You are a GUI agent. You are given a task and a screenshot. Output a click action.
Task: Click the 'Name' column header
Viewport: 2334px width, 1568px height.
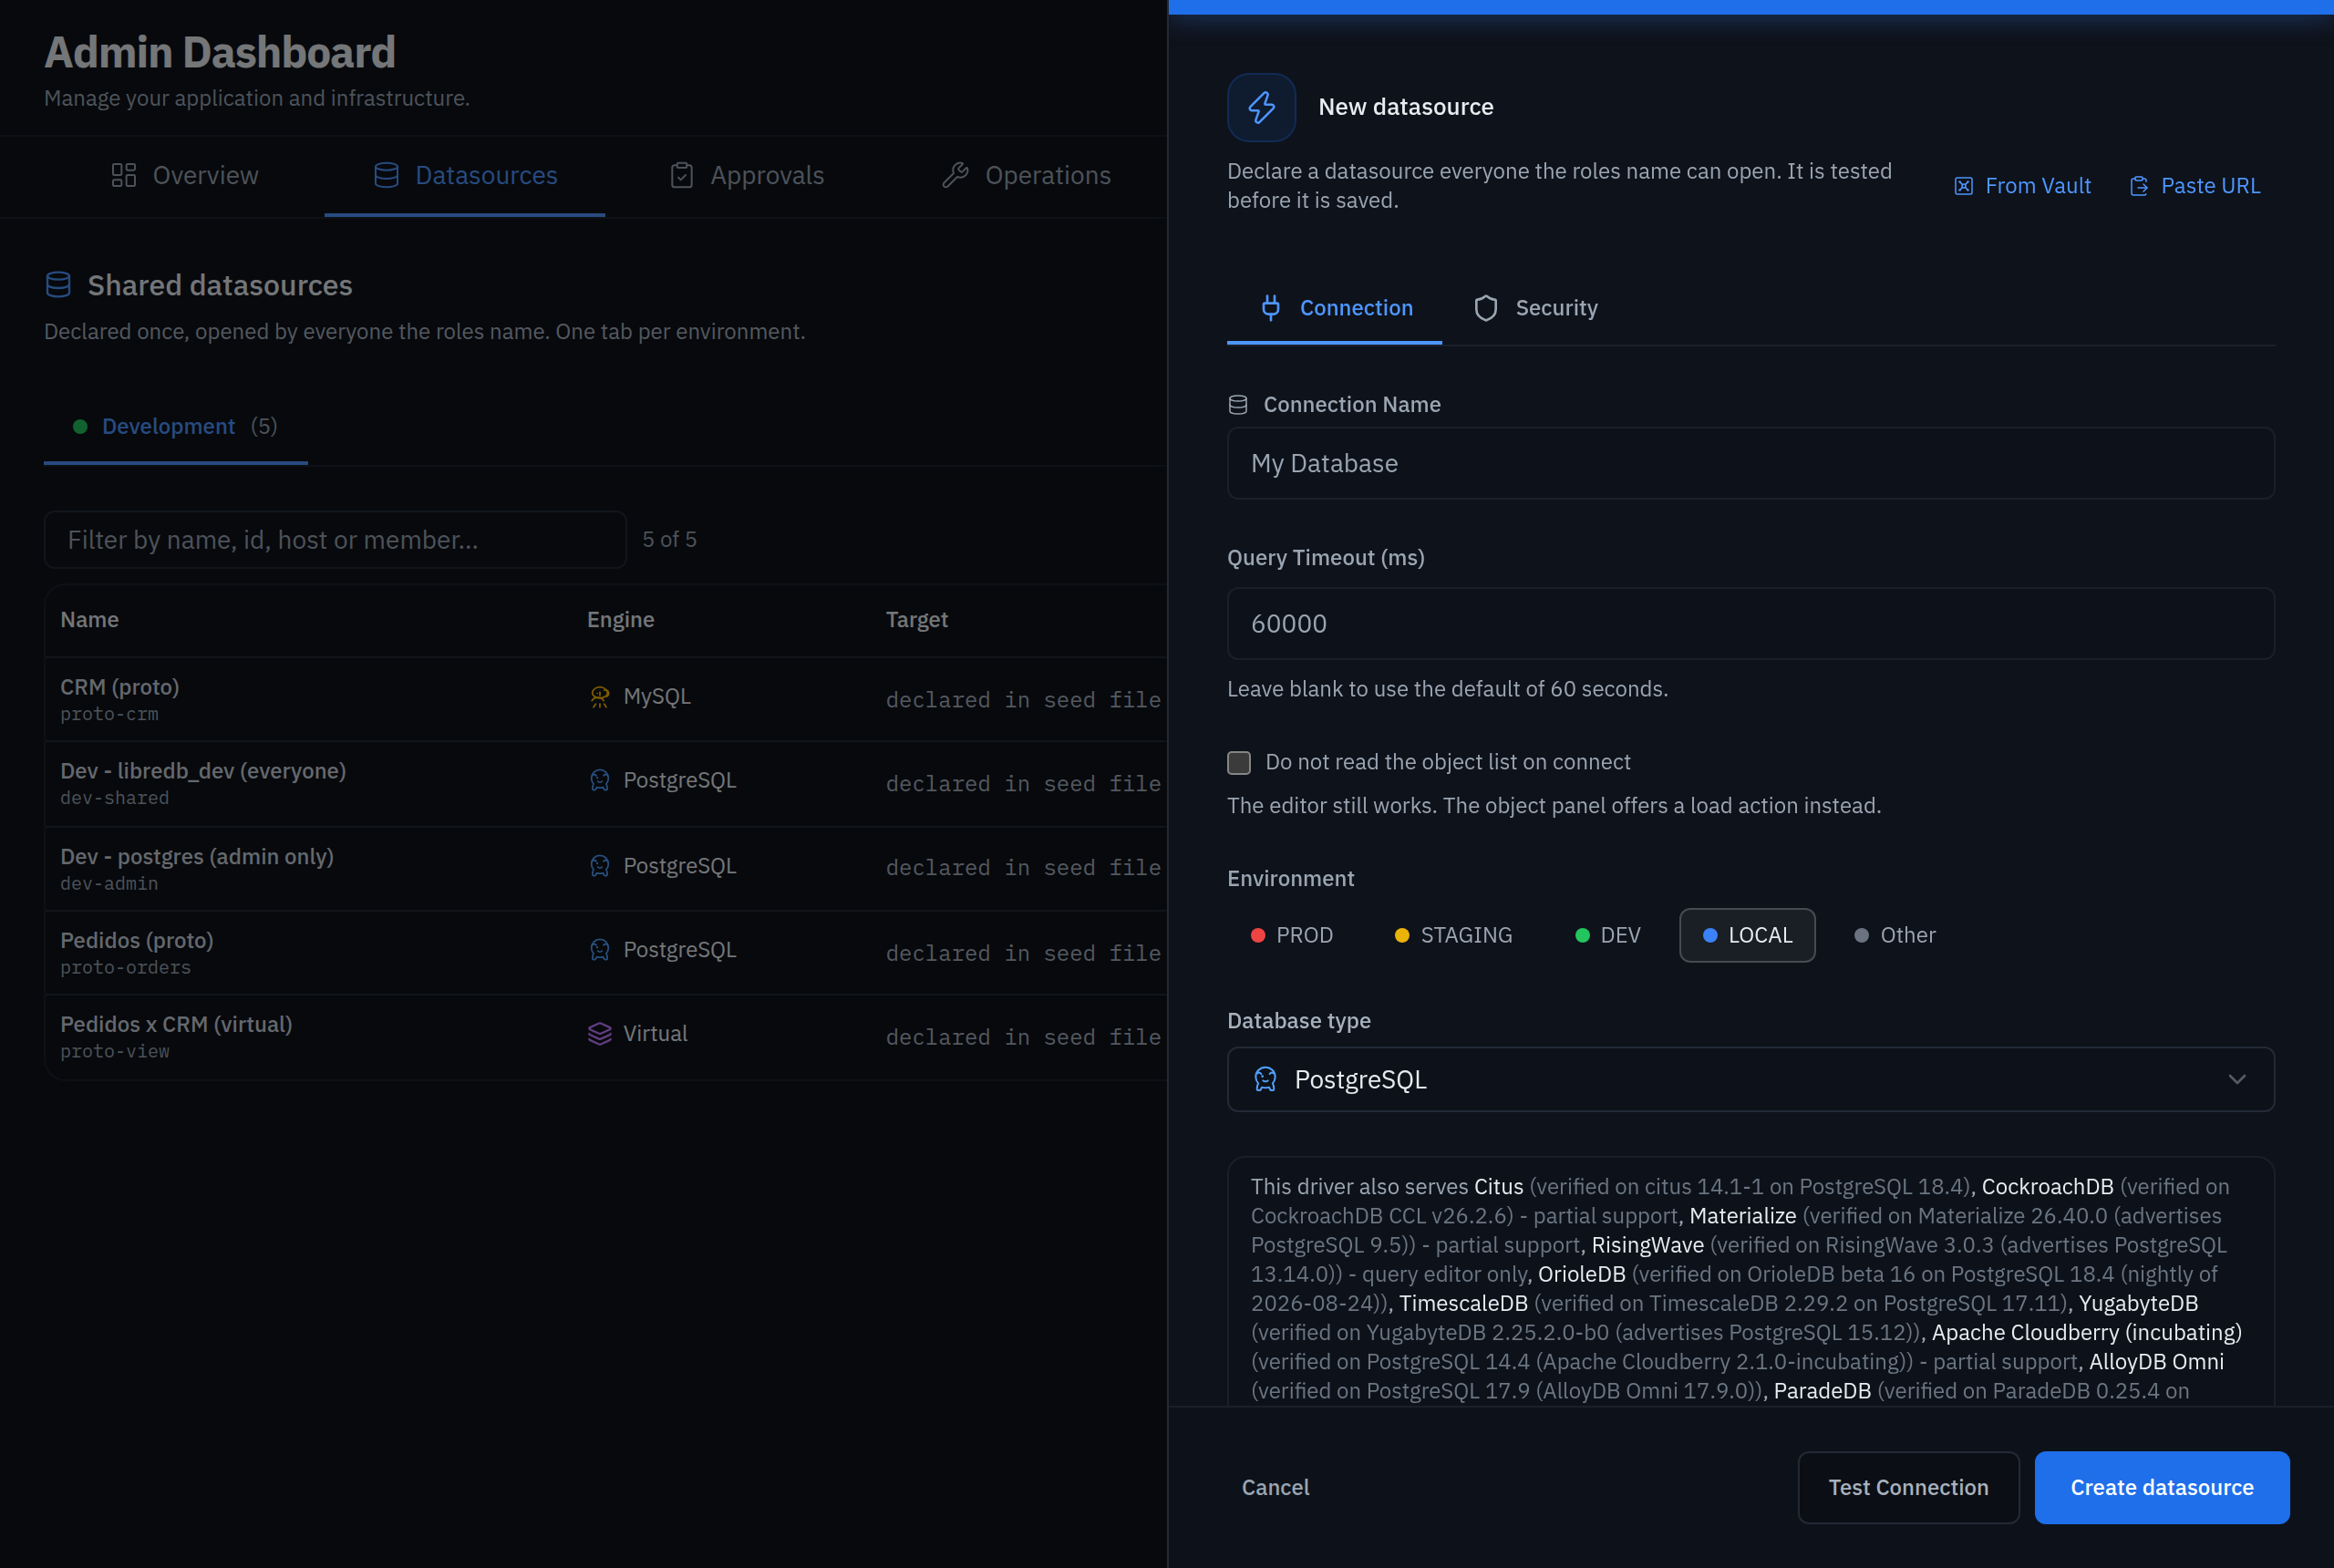pos(89,620)
